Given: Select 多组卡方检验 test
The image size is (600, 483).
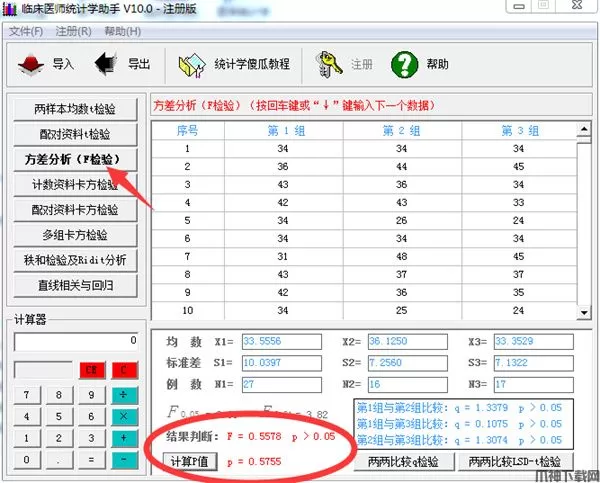Looking at the screenshot, I should tap(75, 235).
